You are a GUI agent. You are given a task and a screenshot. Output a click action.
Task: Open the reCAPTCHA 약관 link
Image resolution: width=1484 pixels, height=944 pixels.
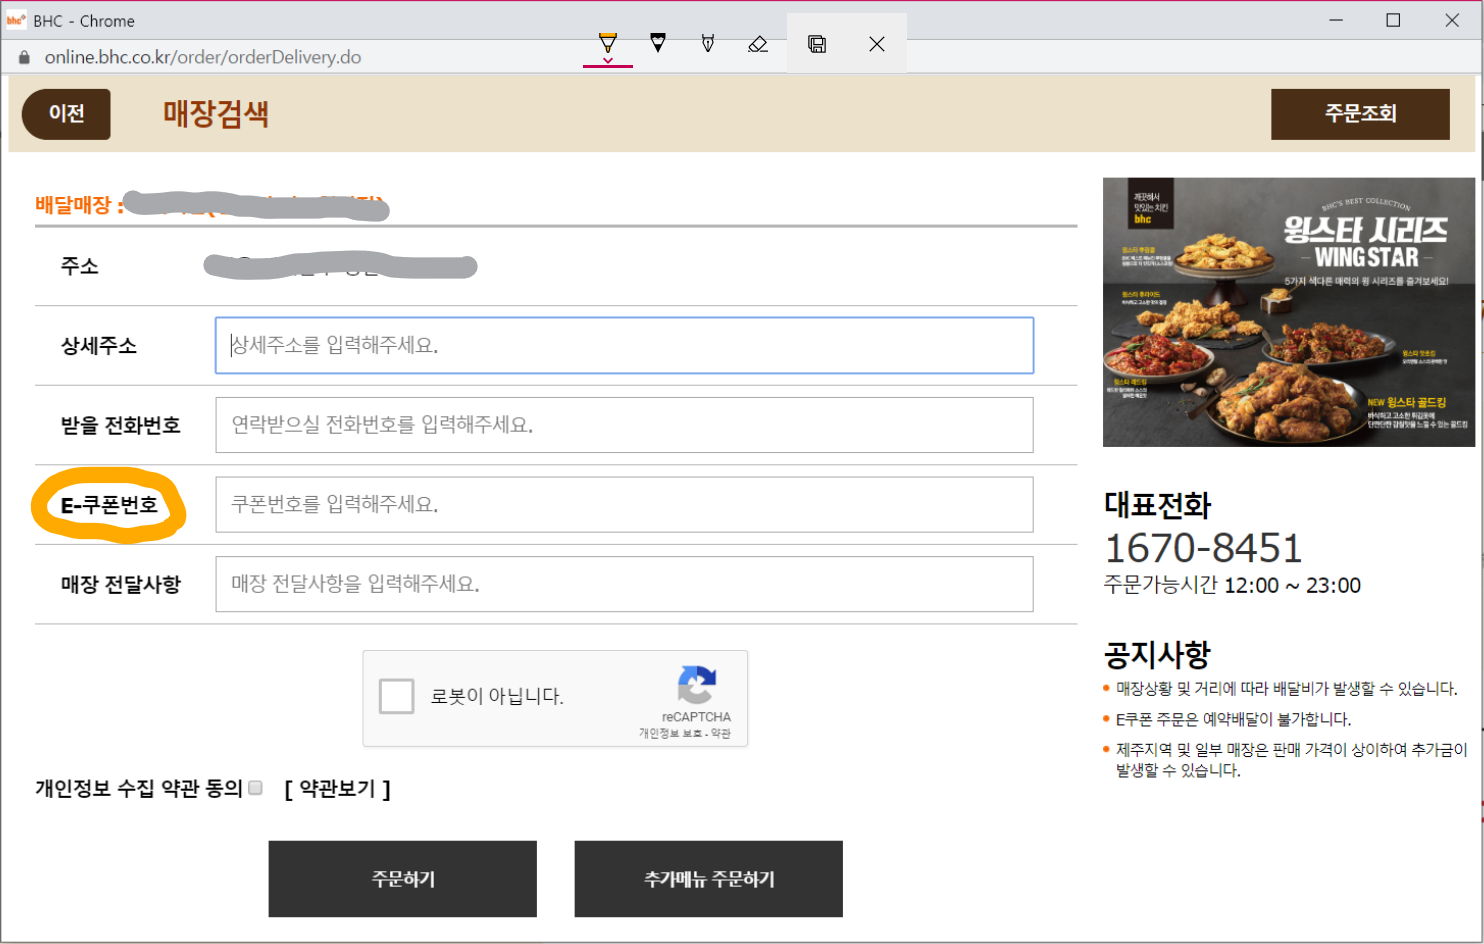click(722, 734)
